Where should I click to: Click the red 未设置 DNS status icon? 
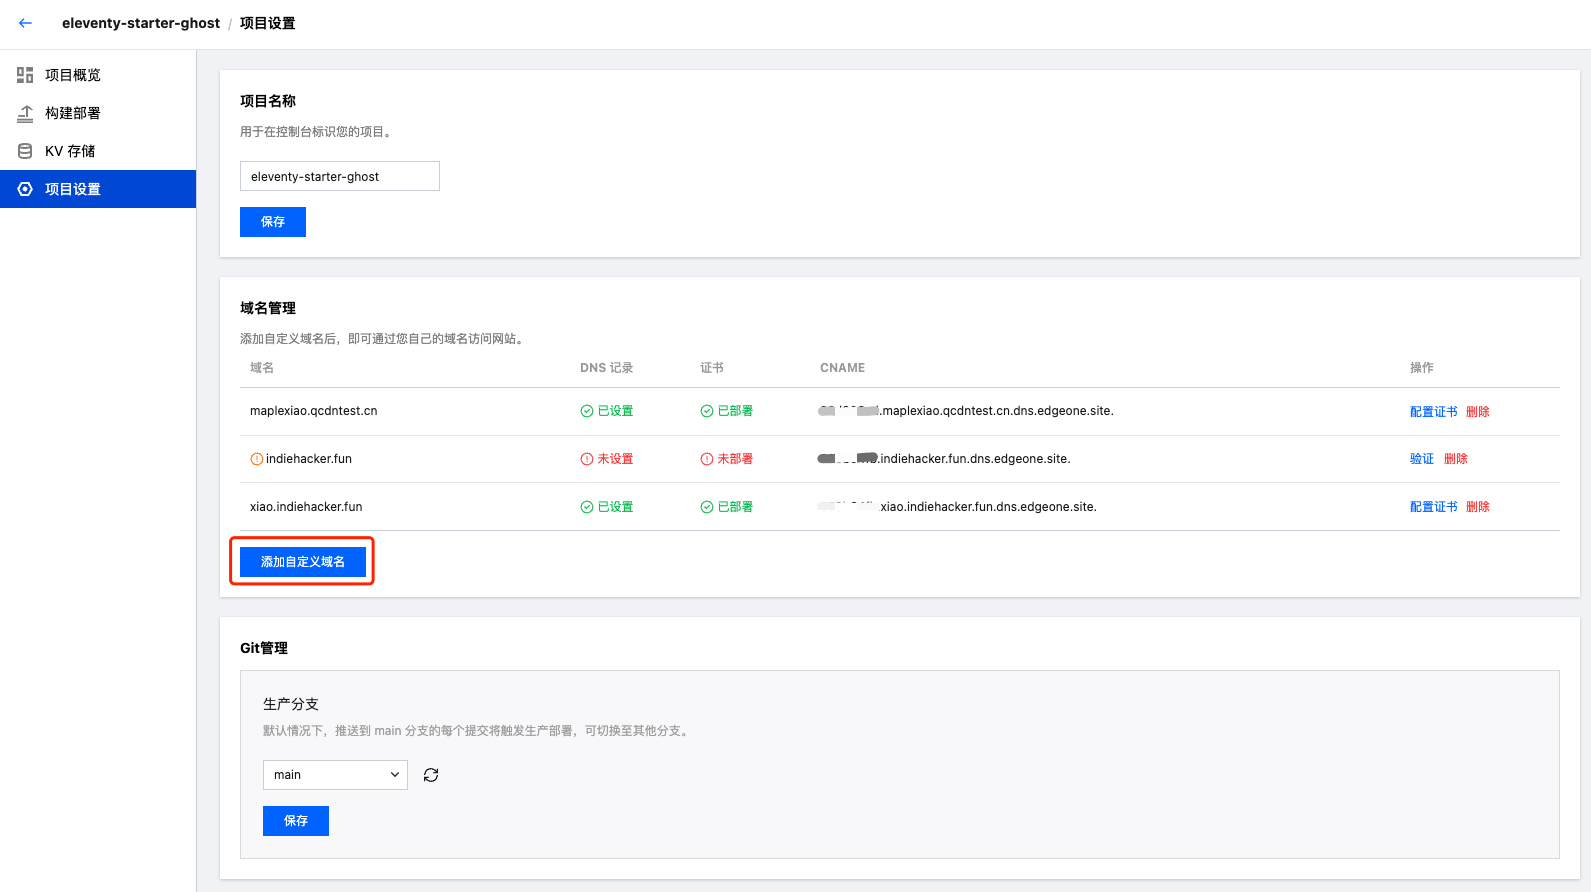pos(587,459)
